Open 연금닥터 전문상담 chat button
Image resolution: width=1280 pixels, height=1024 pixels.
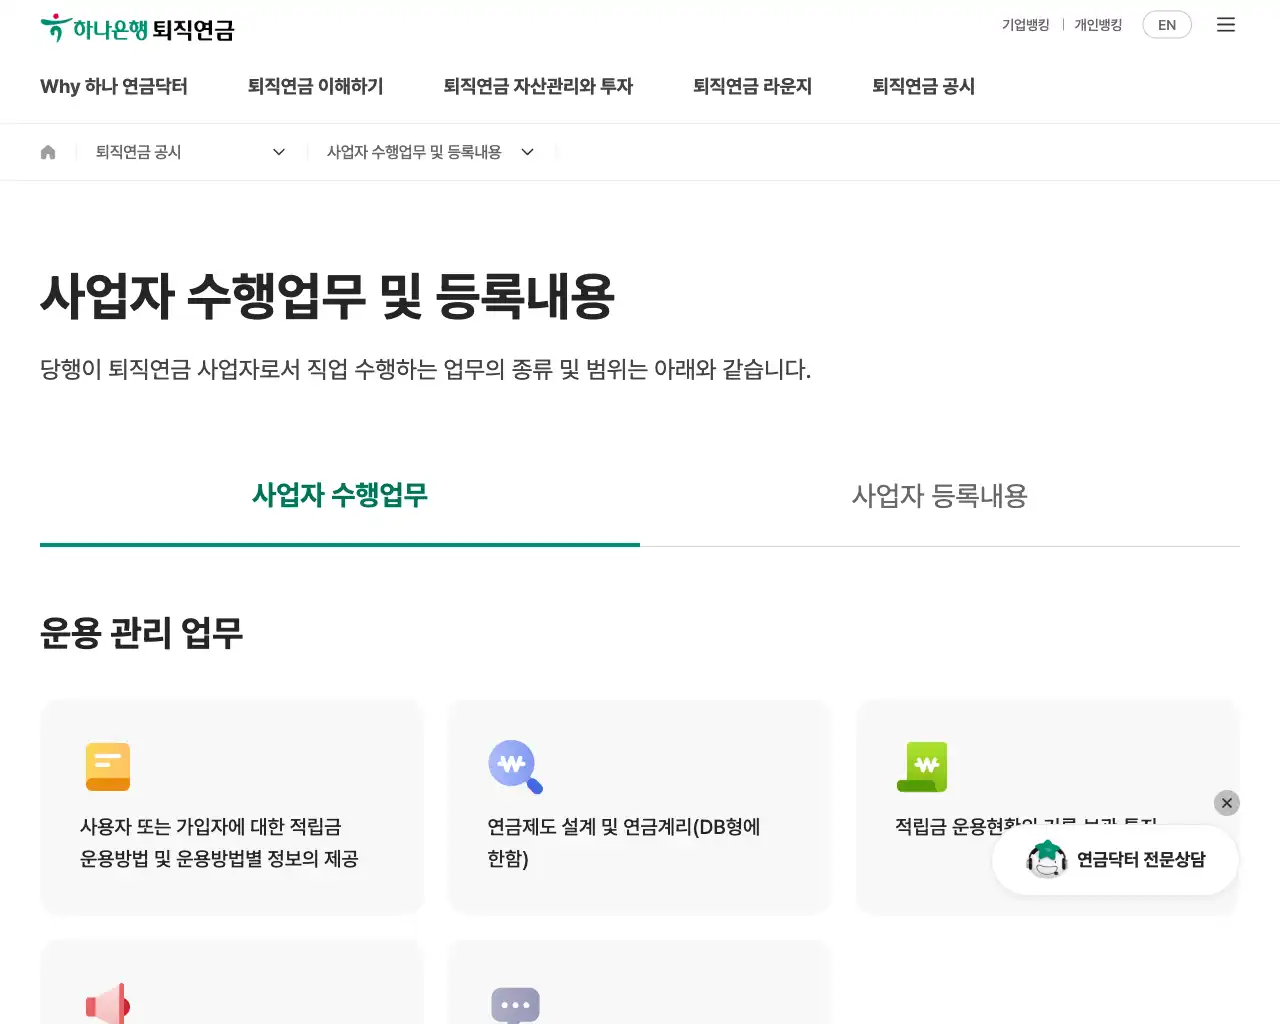tap(1115, 860)
